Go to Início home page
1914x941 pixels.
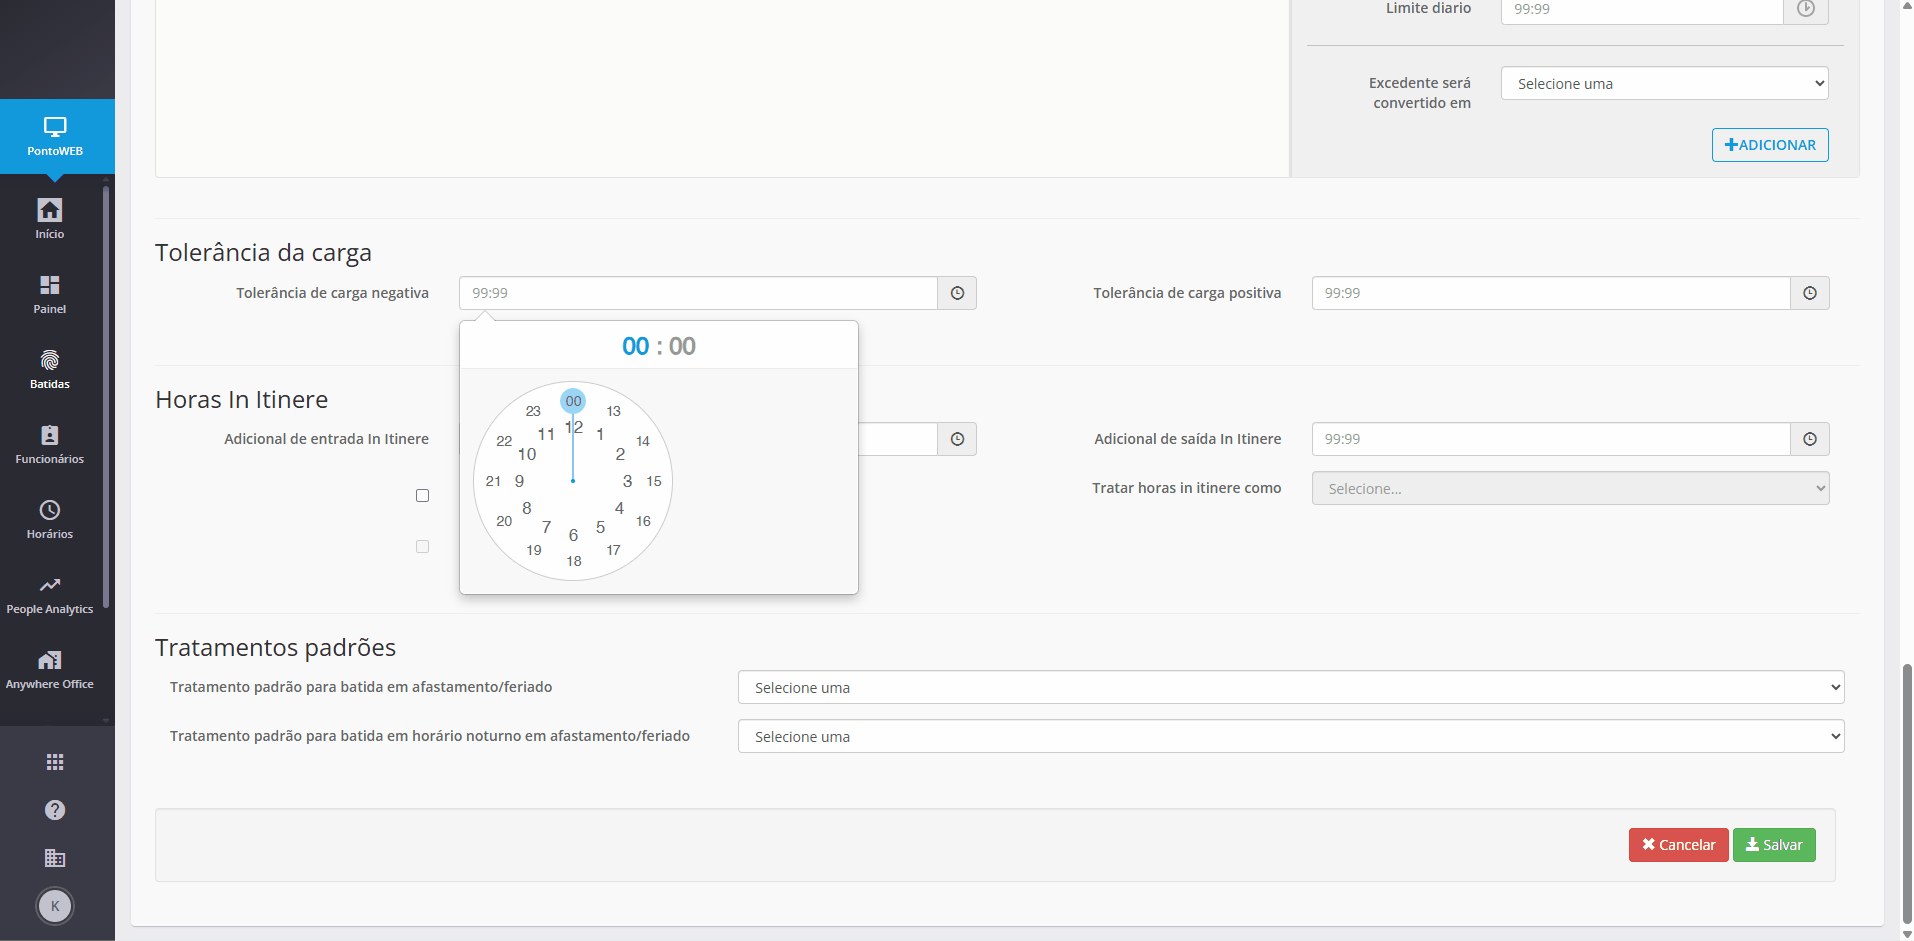point(50,219)
